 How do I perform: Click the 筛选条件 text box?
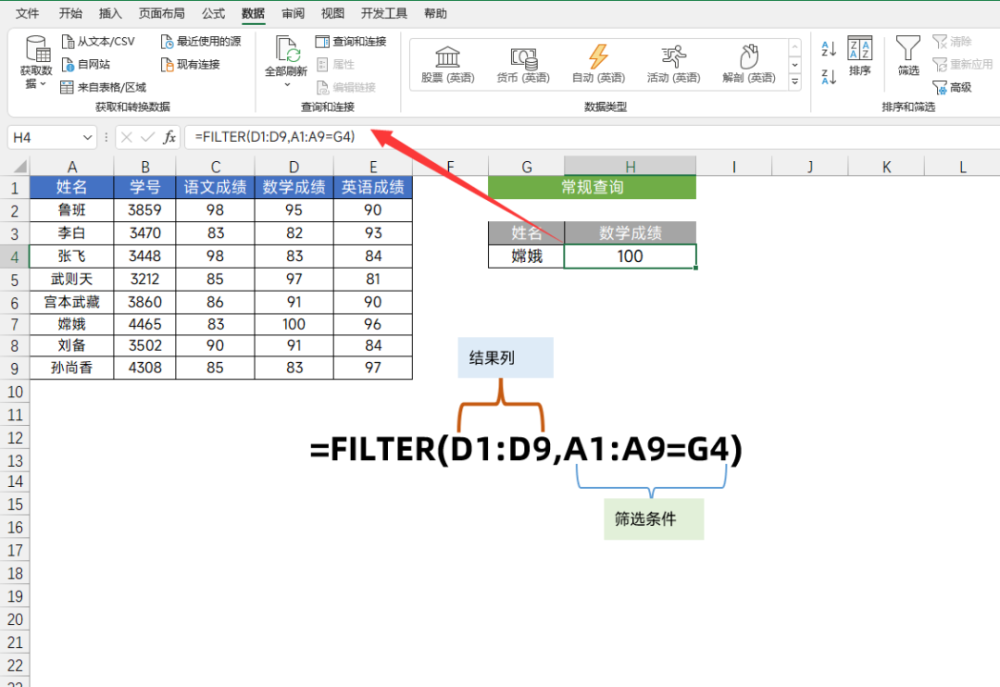click(654, 519)
